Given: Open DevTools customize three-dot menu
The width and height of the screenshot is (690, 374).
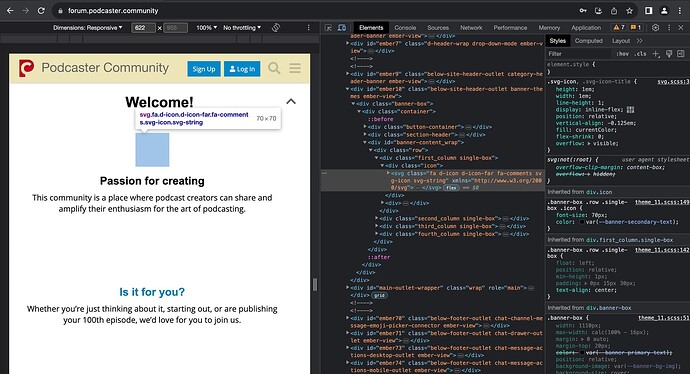Looking at the screenshot, I should coord(669,27).
